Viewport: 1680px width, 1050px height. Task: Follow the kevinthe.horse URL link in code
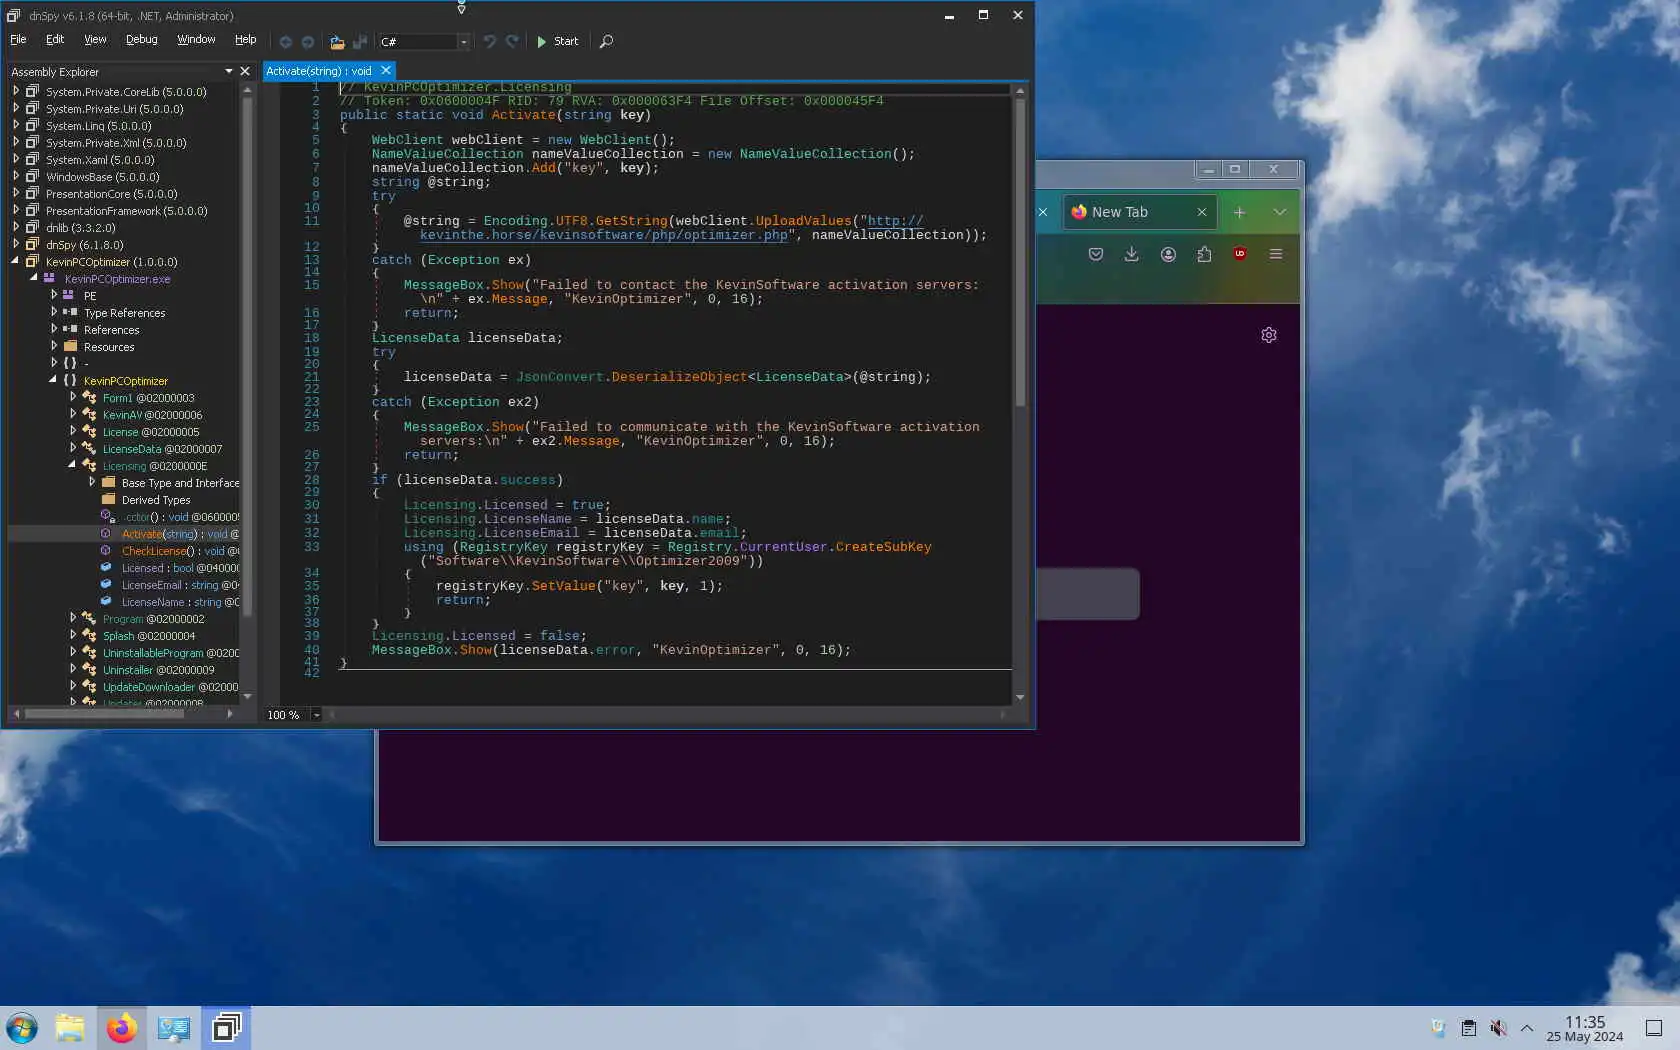(x=604, y=235)
